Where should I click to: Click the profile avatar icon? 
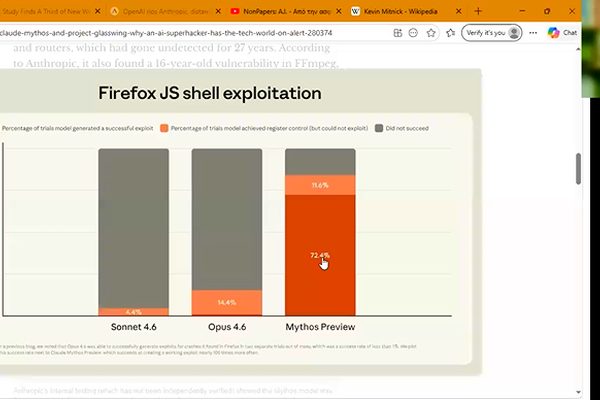click(x=514, y=33)
